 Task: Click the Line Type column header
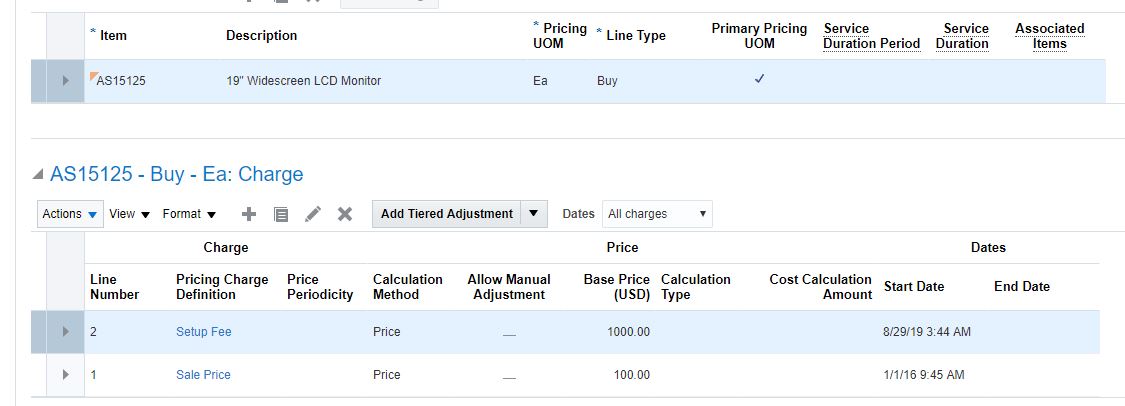(636, 36)
